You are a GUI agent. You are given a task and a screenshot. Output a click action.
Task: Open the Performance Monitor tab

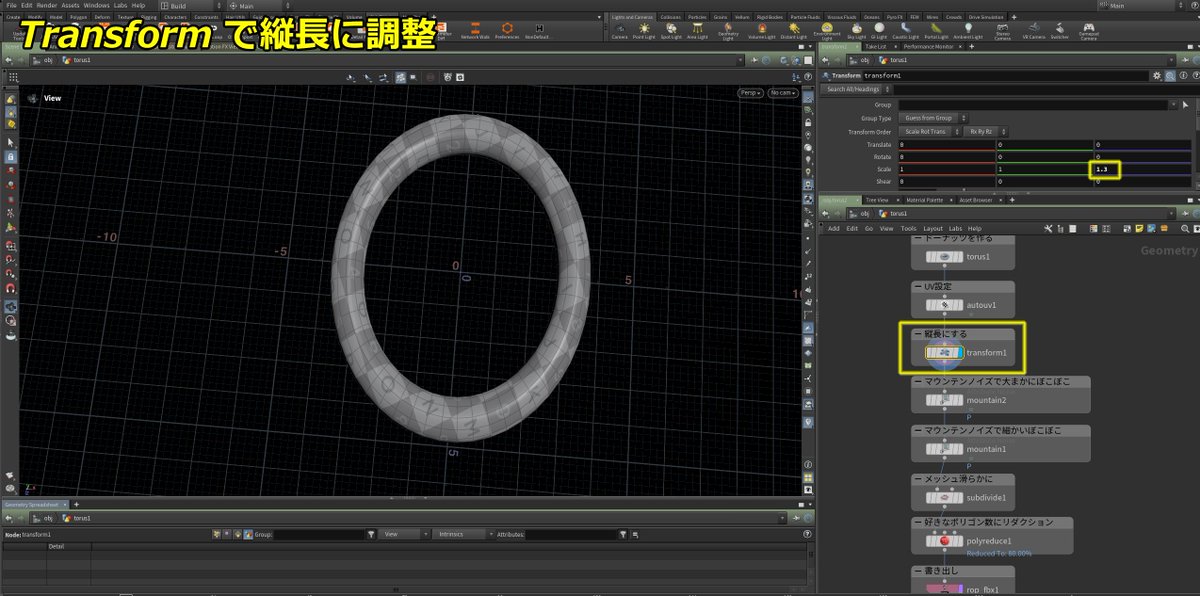(x=928, y=46)
